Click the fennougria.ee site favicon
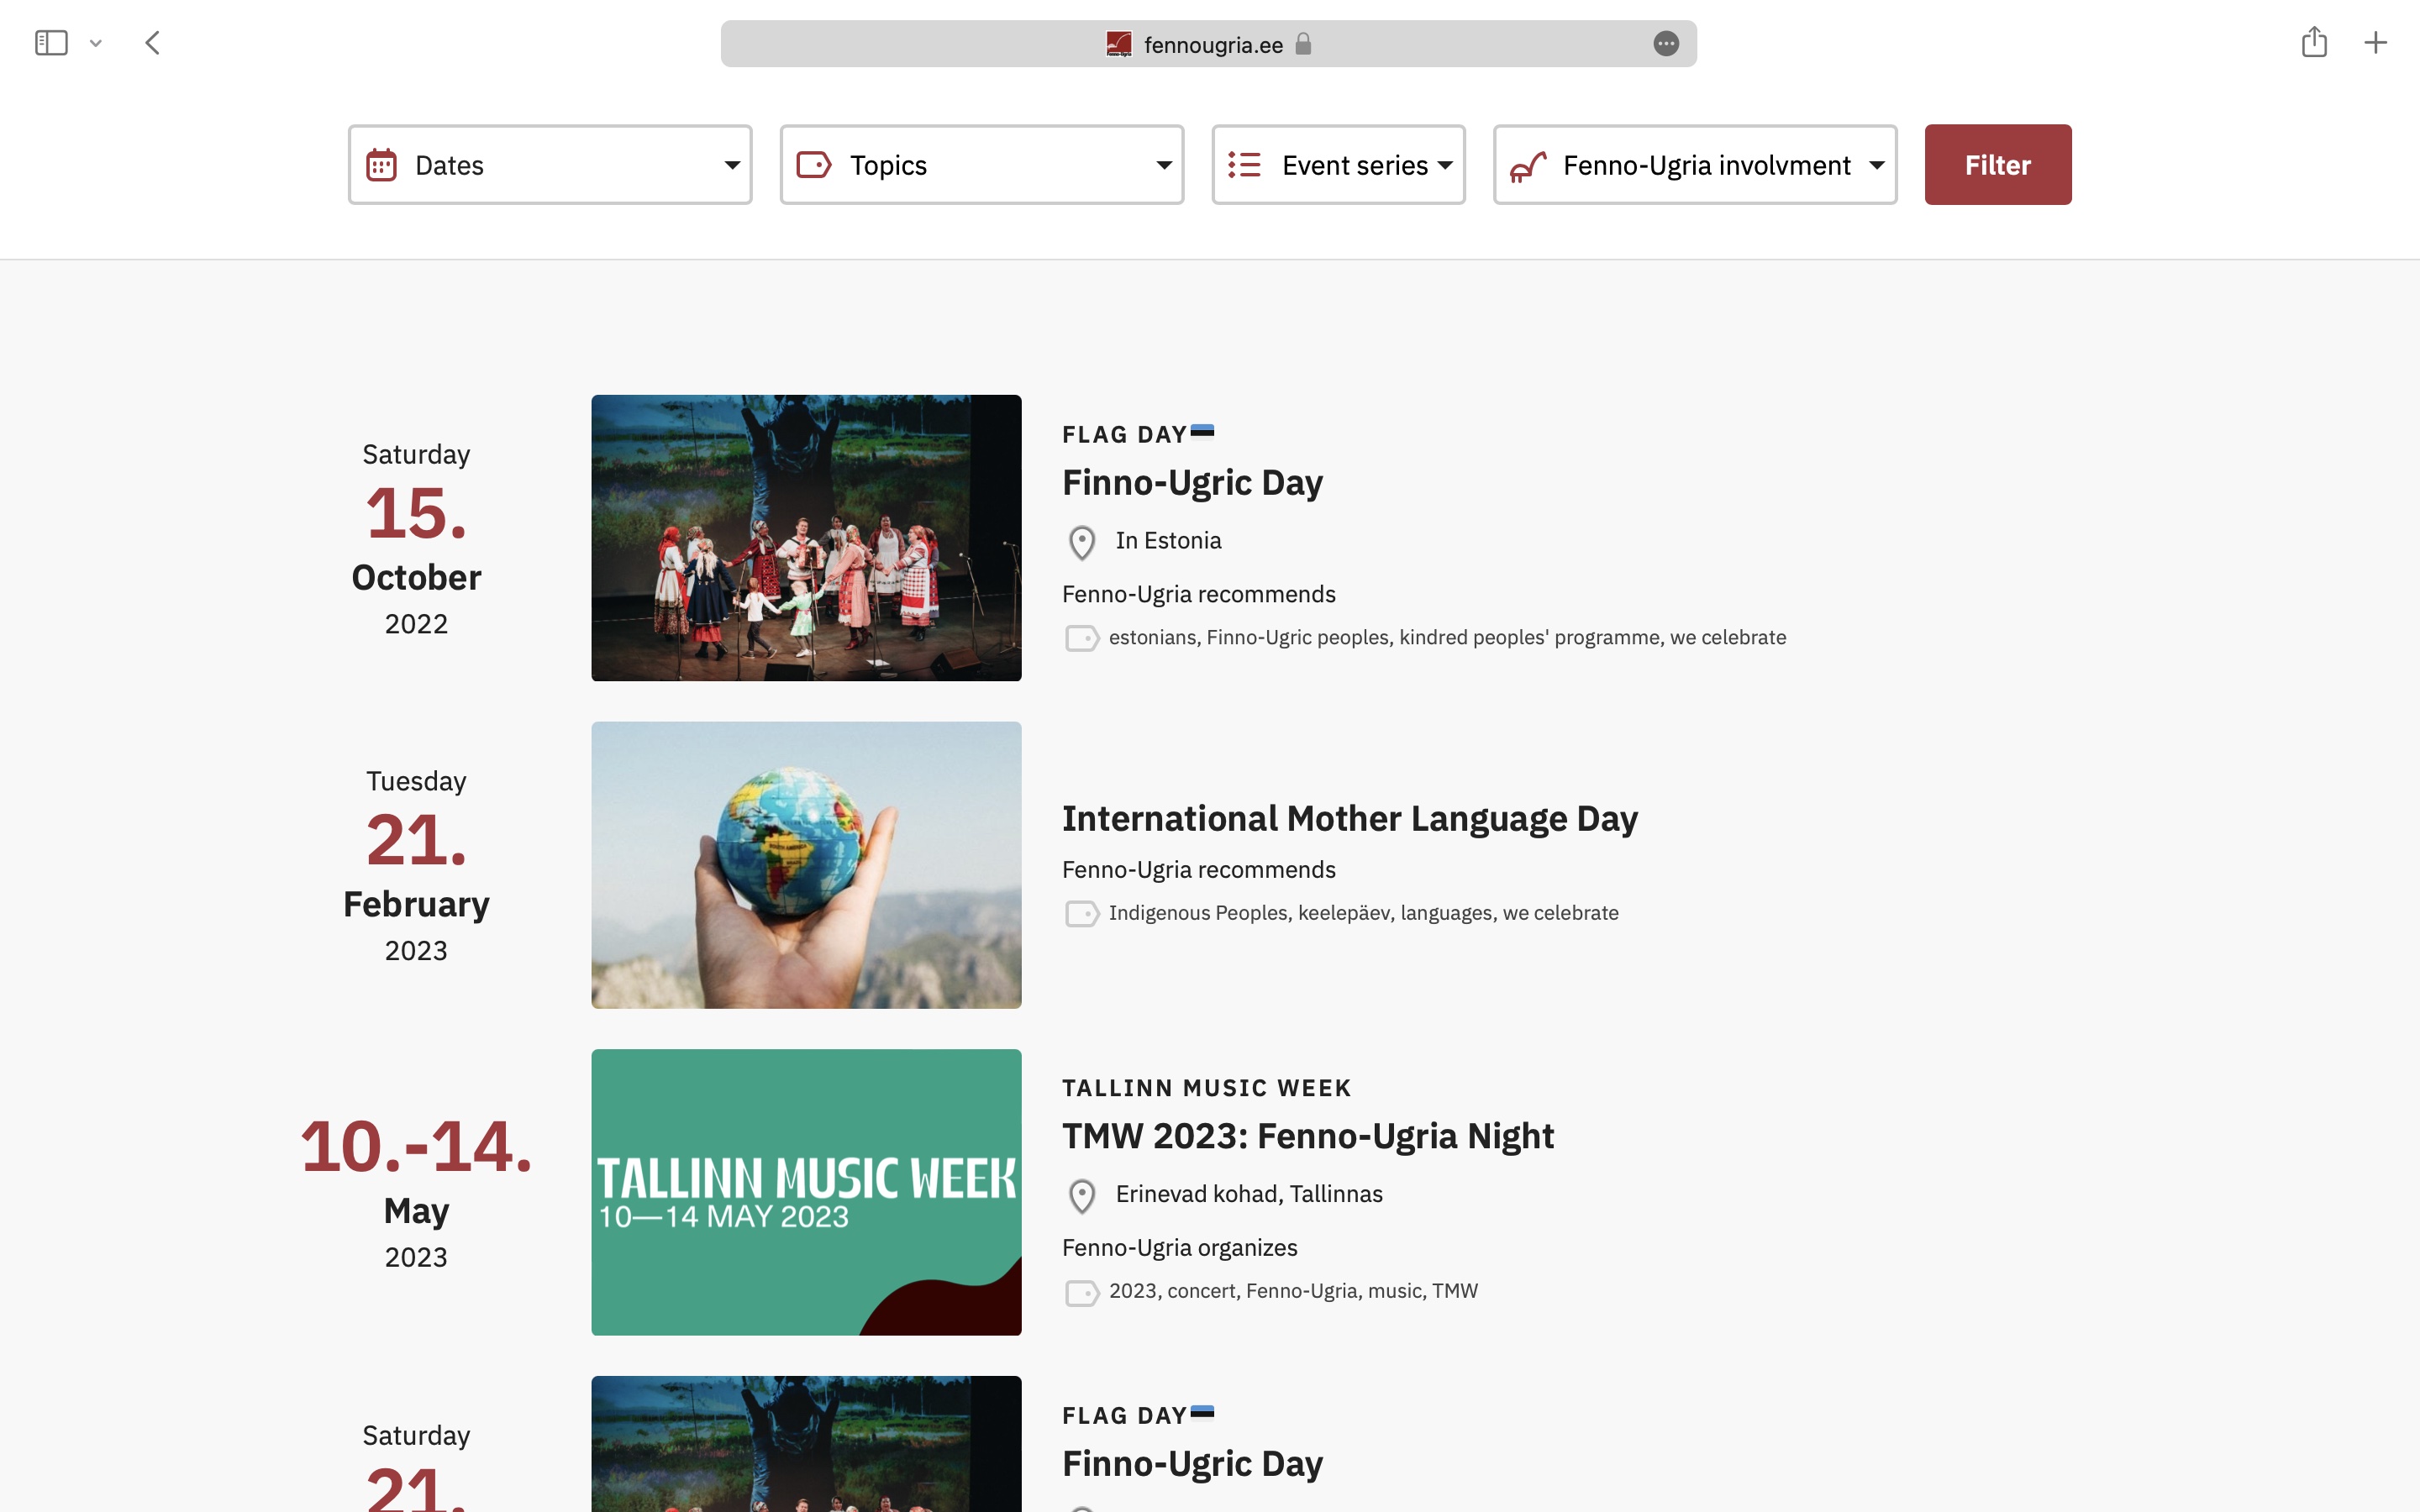2420x1512 pixels. [1119, 44]
